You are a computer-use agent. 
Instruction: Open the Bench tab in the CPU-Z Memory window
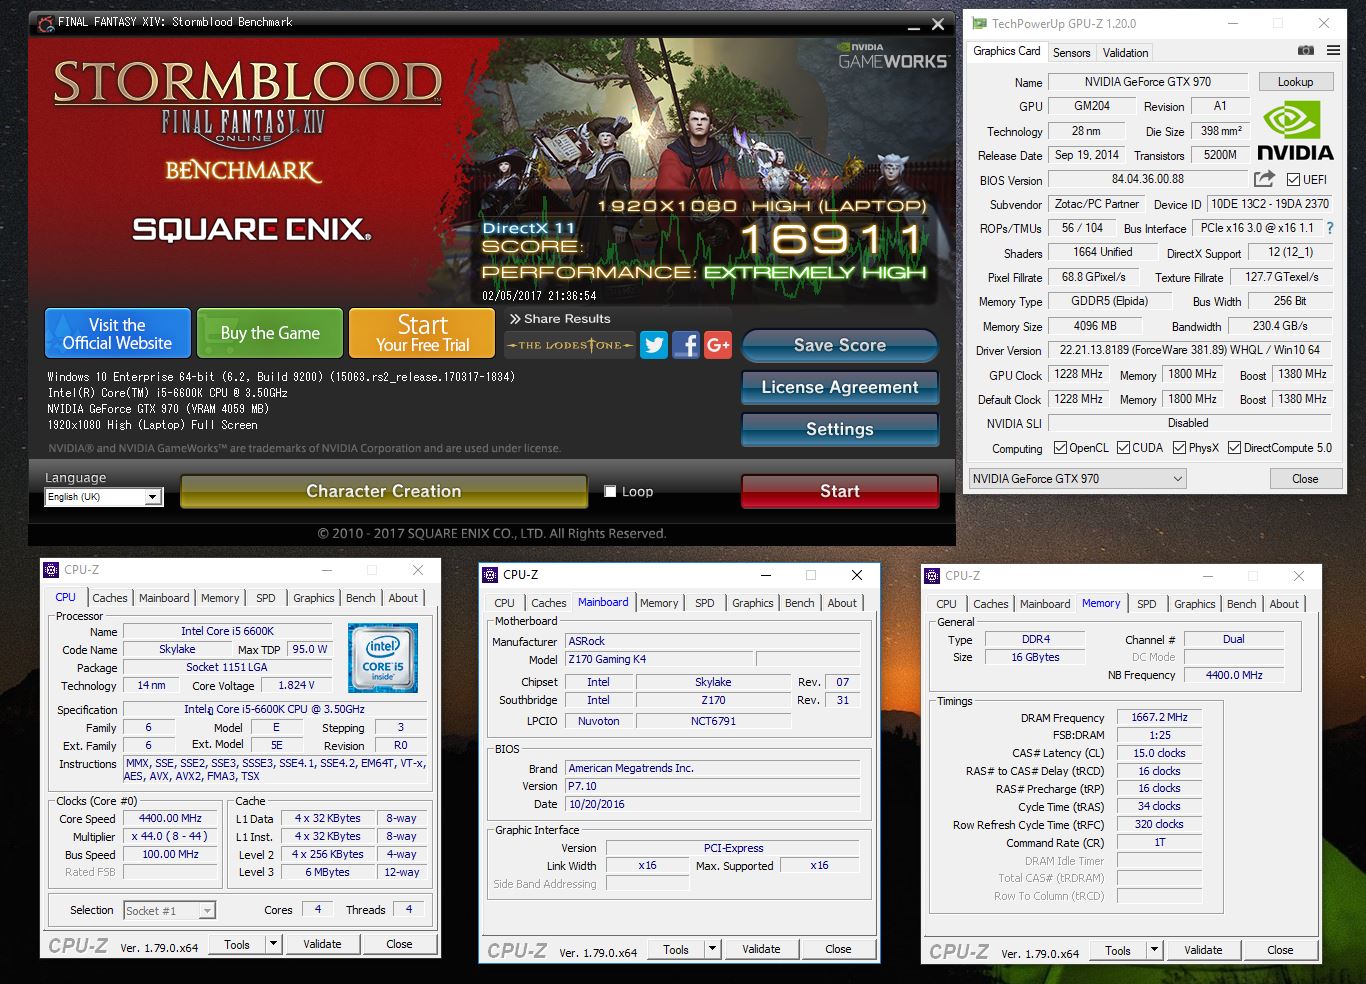pos(1242,604)
